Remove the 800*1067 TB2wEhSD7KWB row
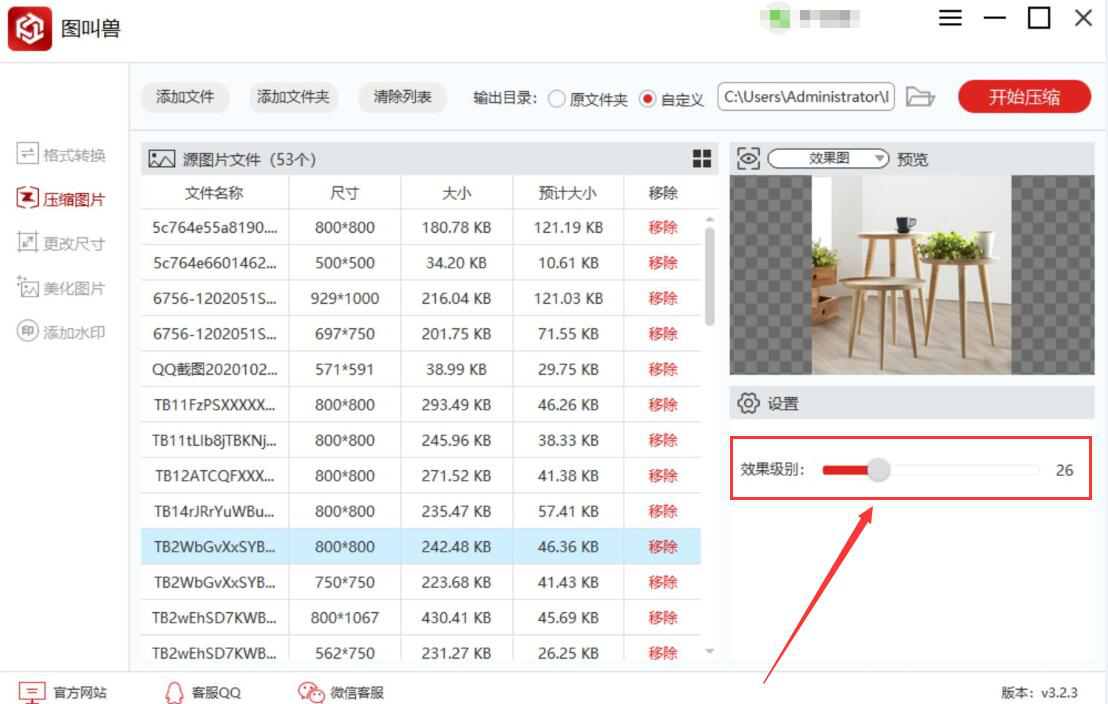 pyautogui.click(x=663, y=618)
